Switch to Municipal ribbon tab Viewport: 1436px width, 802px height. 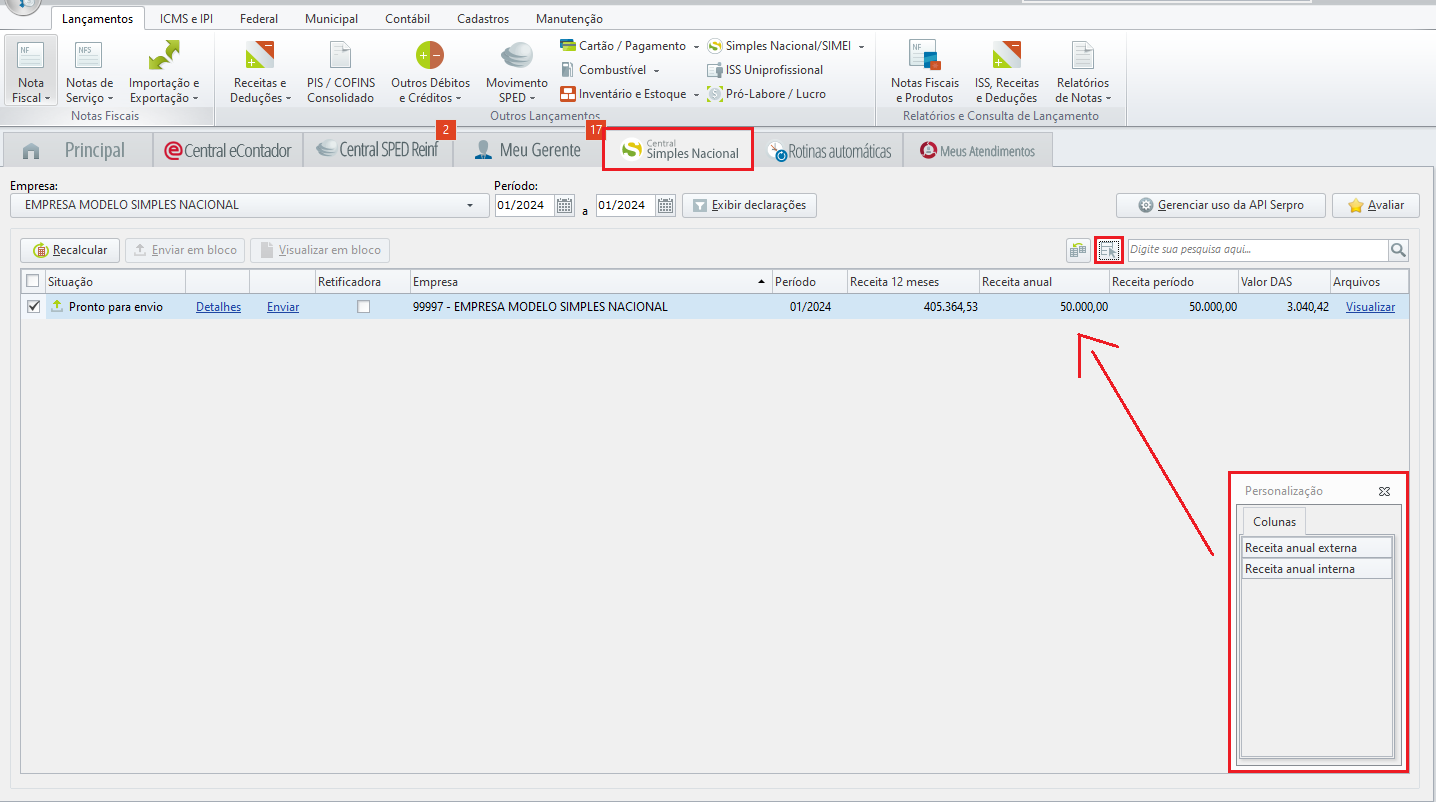[x=331, y=19]
